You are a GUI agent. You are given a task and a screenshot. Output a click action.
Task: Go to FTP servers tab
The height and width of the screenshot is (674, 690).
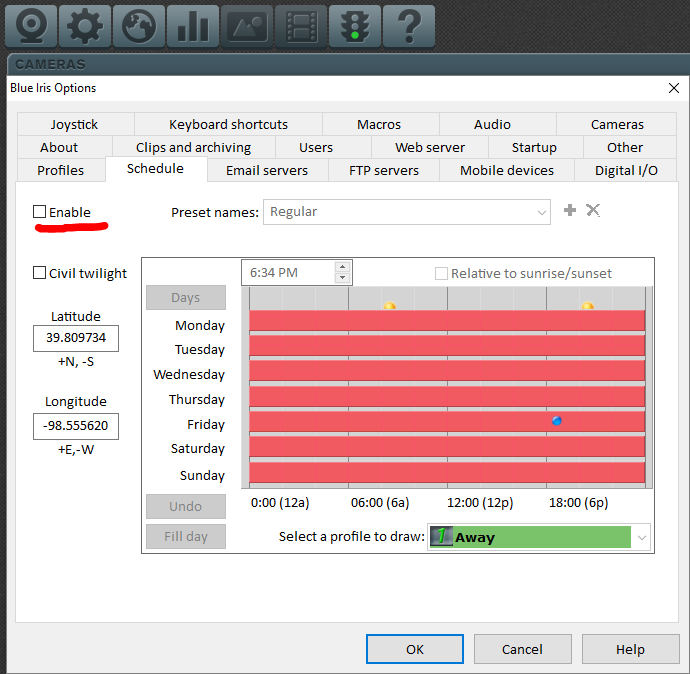click(x=384, y=170)
